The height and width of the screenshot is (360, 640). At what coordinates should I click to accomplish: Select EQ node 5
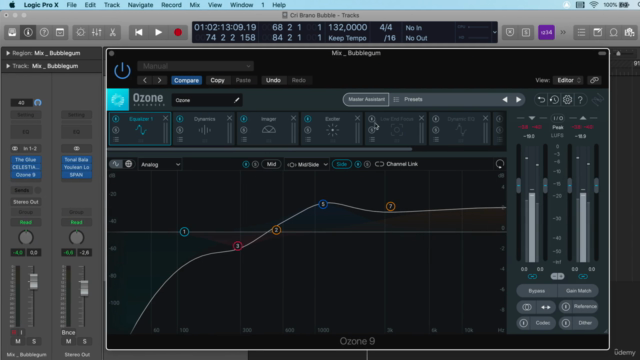(x=323, y=204)
